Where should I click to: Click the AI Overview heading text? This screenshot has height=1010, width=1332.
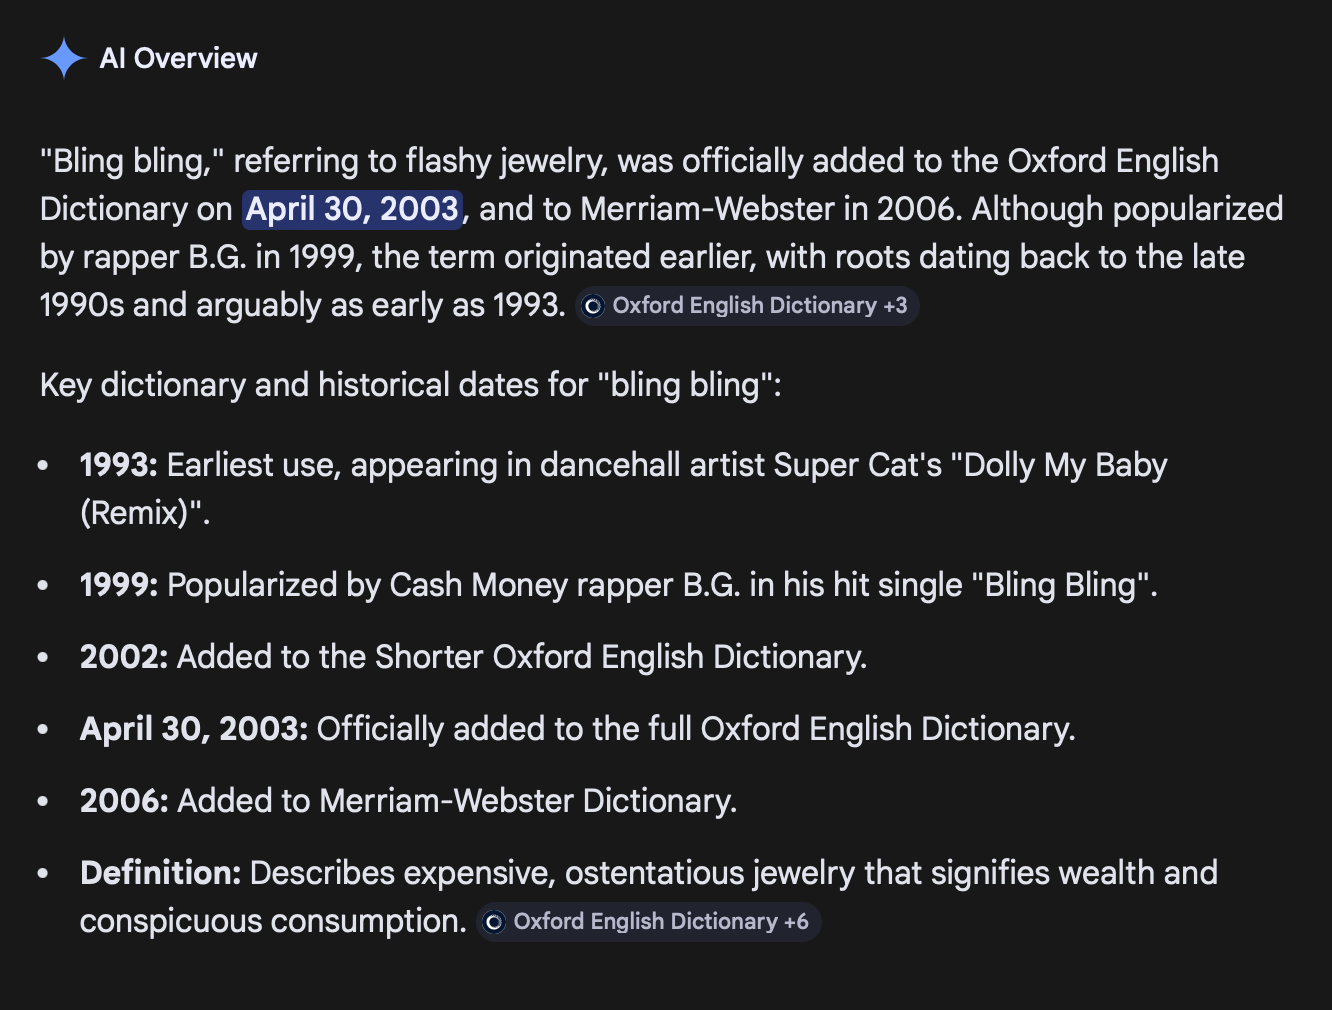pos(178,58)
